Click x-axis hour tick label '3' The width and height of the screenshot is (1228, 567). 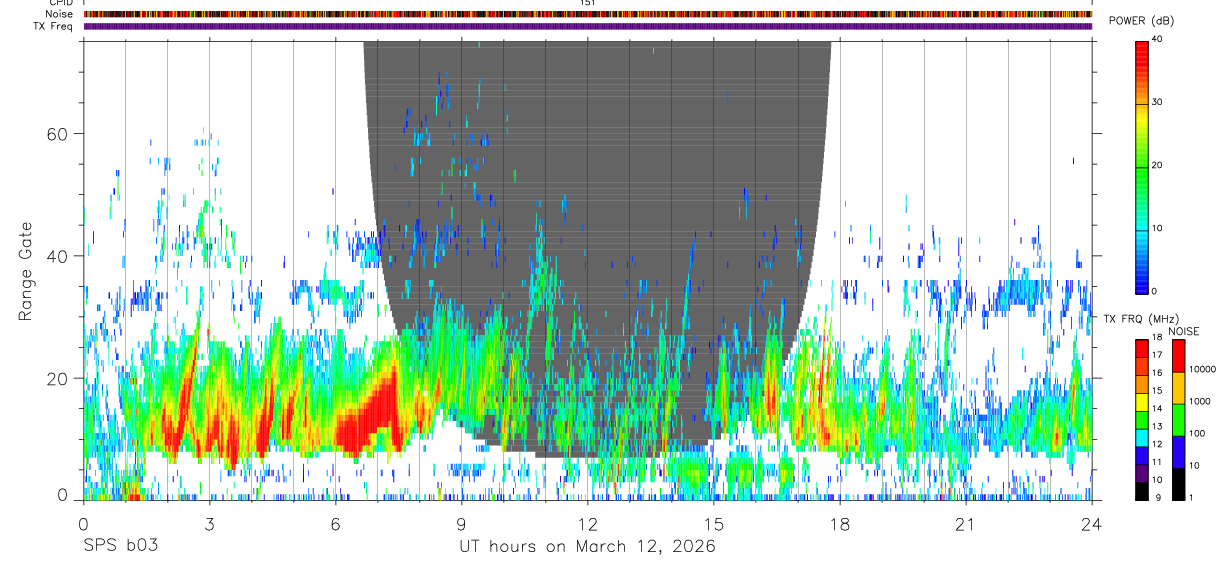click(209, 523)
